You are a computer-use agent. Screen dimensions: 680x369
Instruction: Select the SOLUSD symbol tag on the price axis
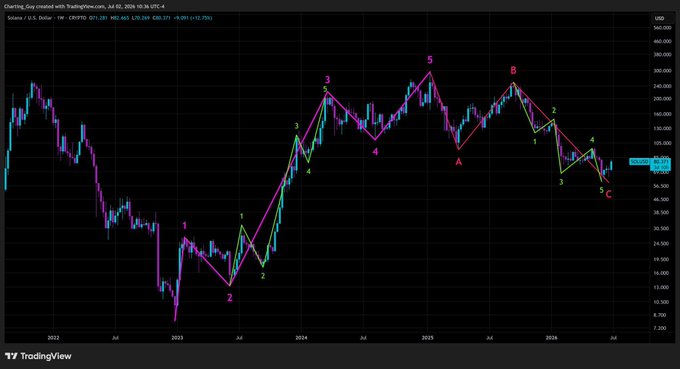click(639, 162)
